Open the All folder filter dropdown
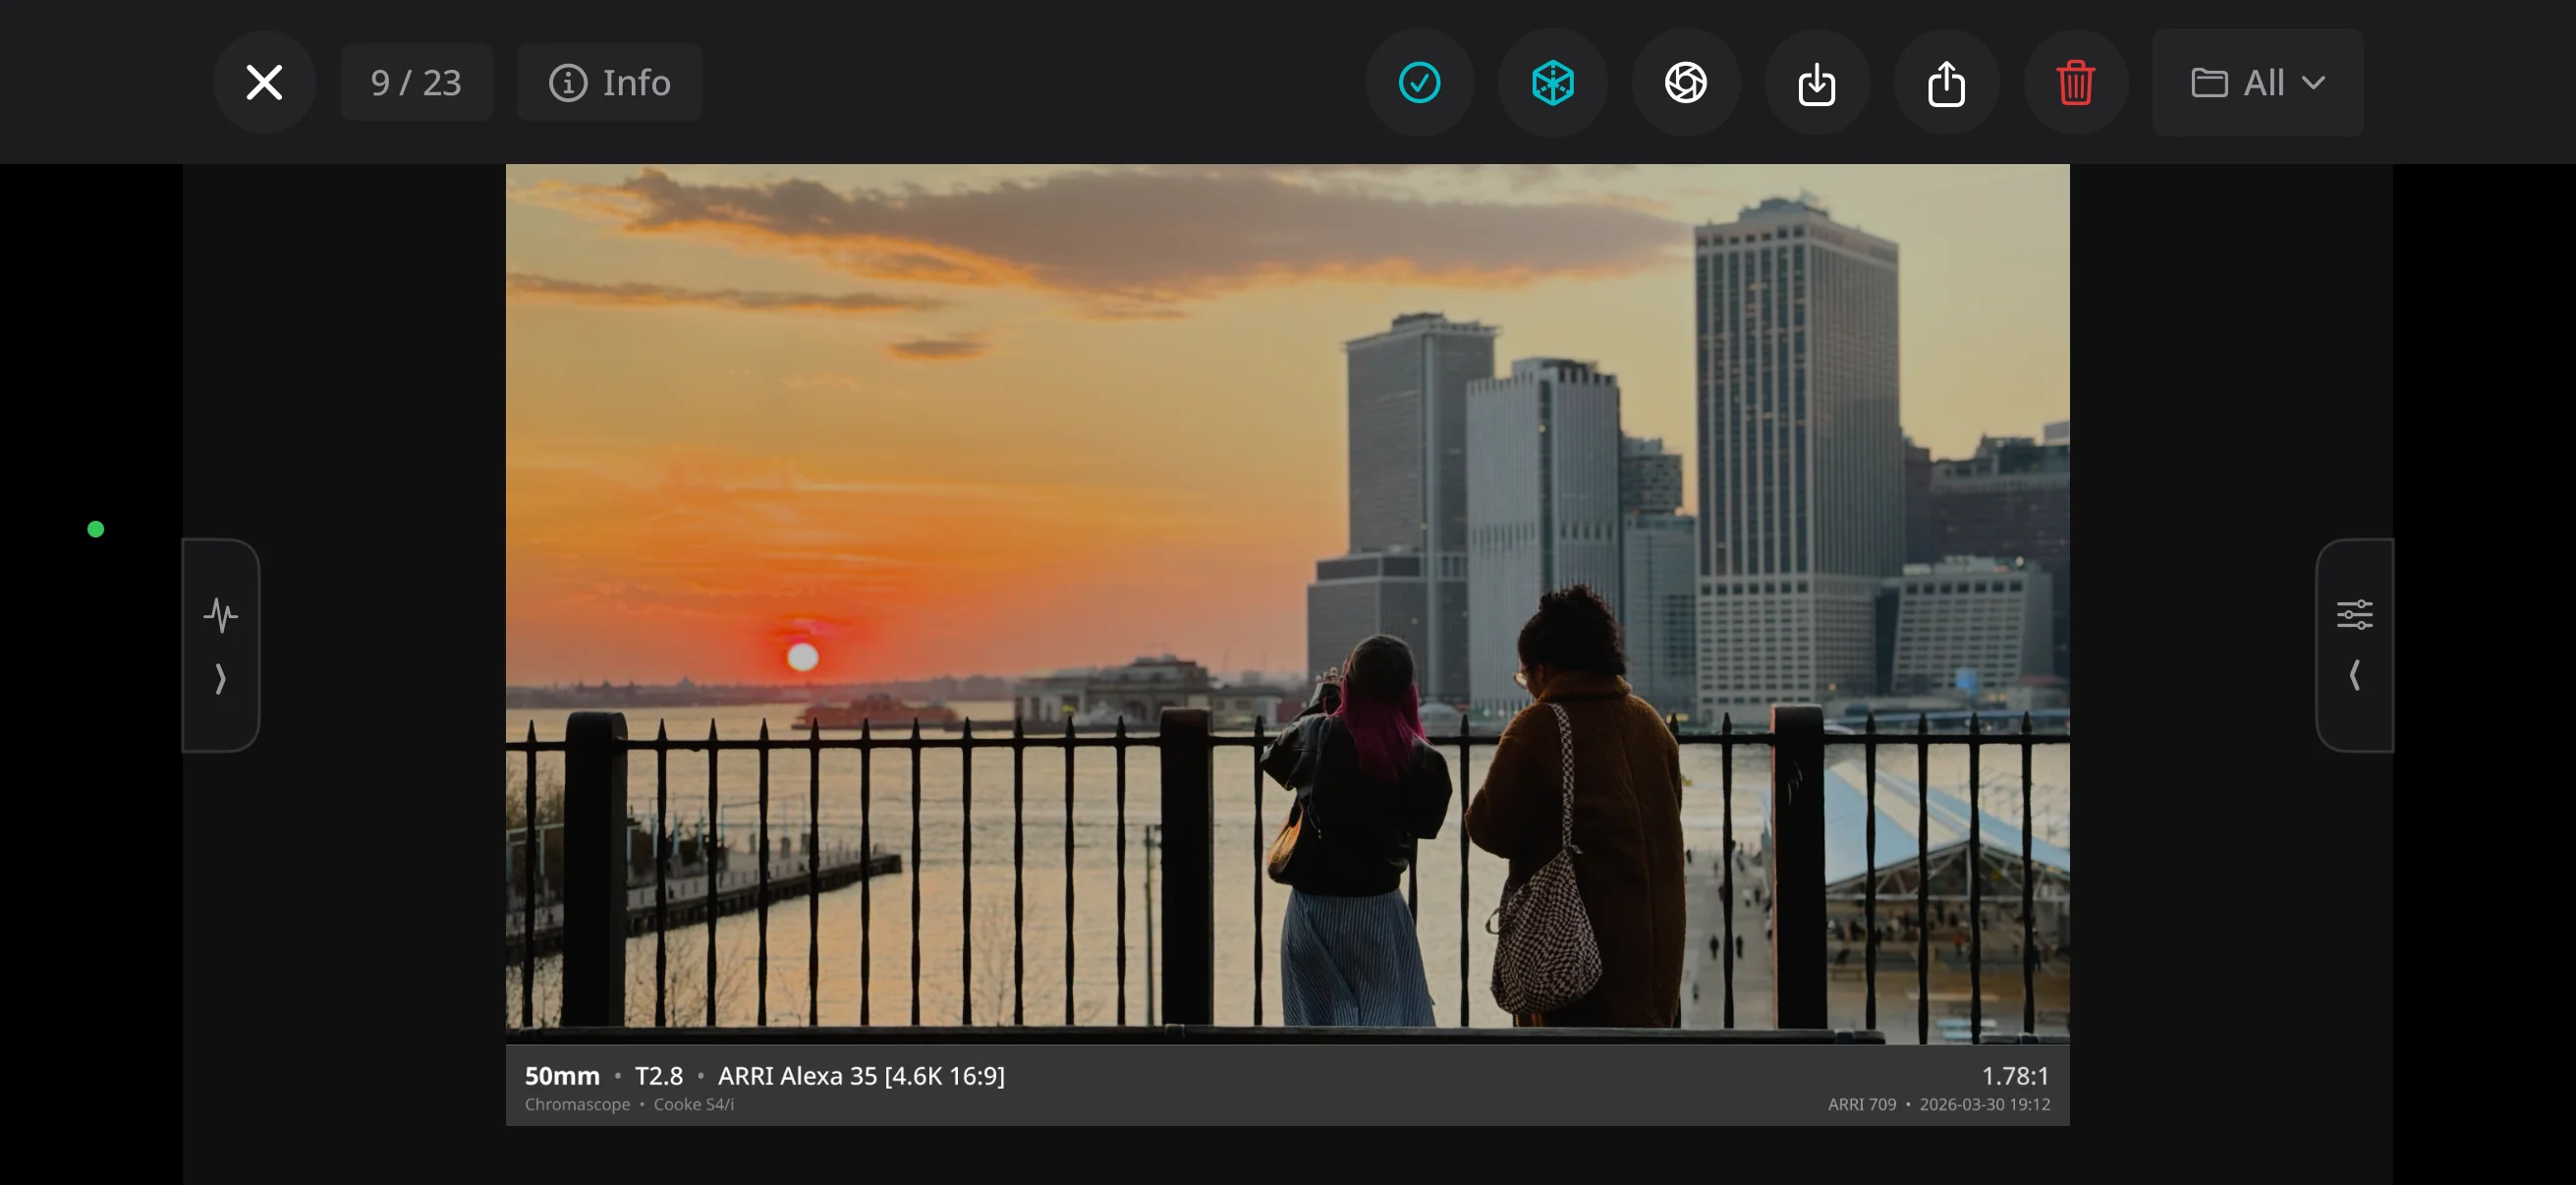Image resolution: width=2576 pixels, height=1185 pixels. click(x=2258, y=82)
